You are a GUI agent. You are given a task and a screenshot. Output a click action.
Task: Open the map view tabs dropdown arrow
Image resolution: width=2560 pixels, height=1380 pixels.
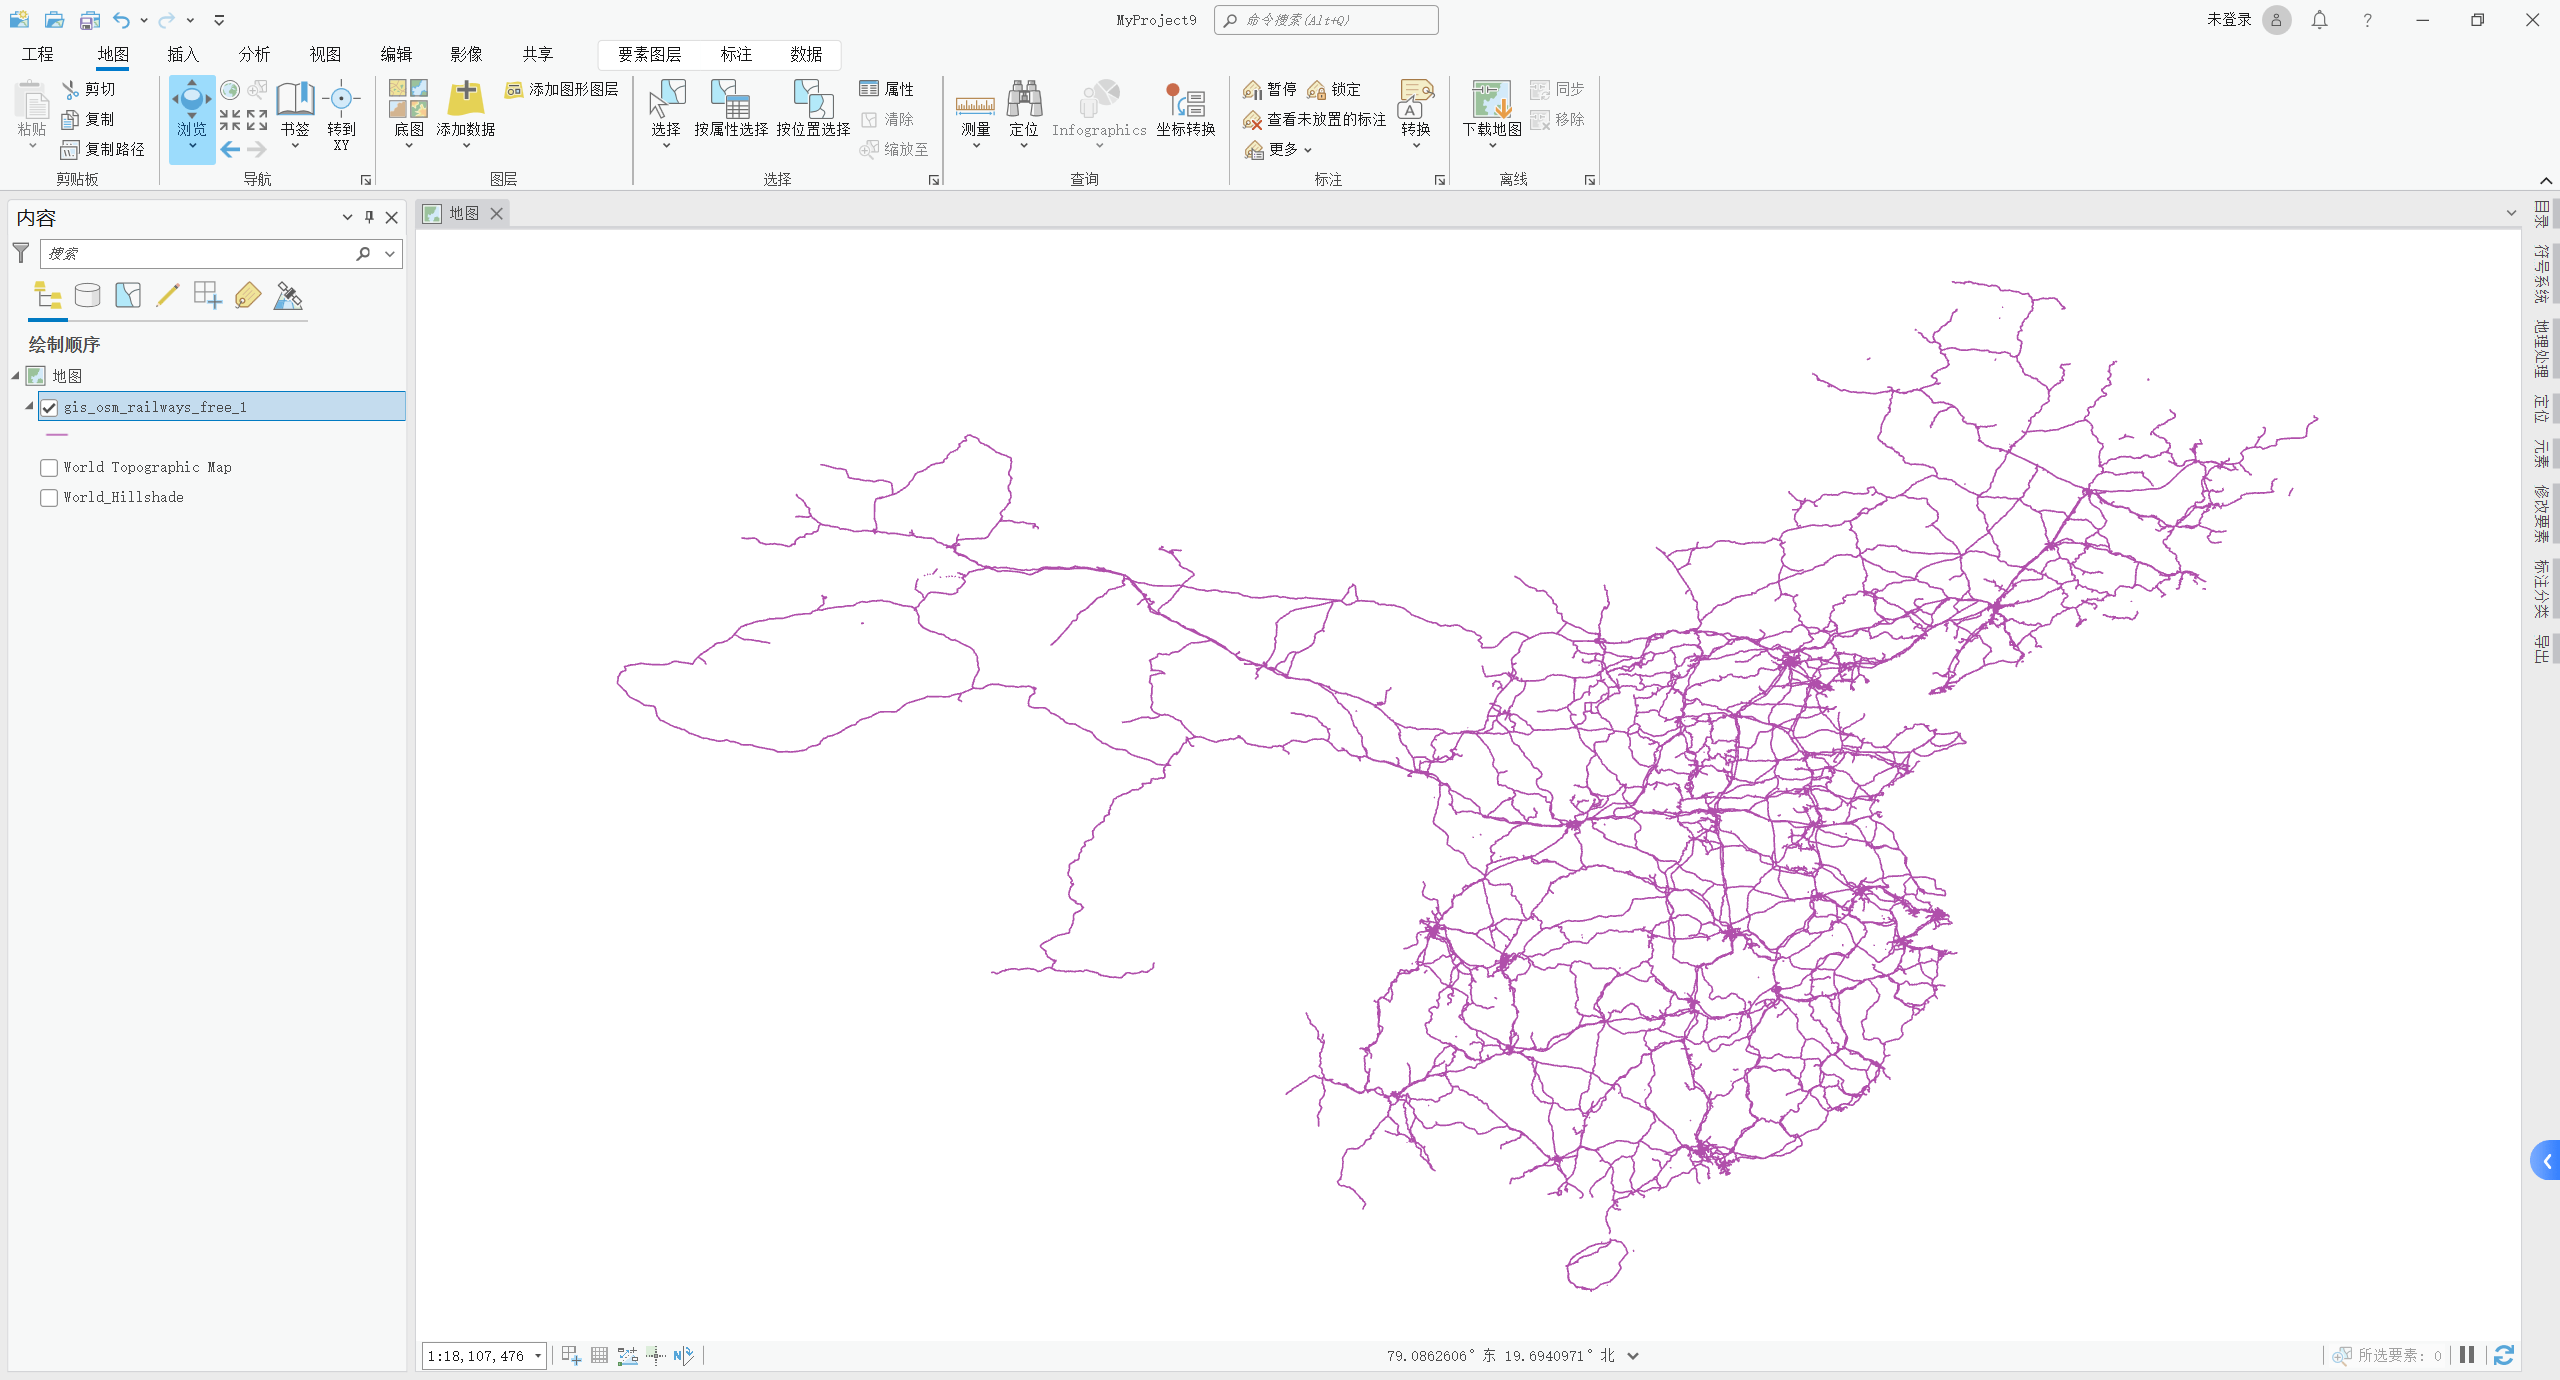click(x=2511, y=213)
